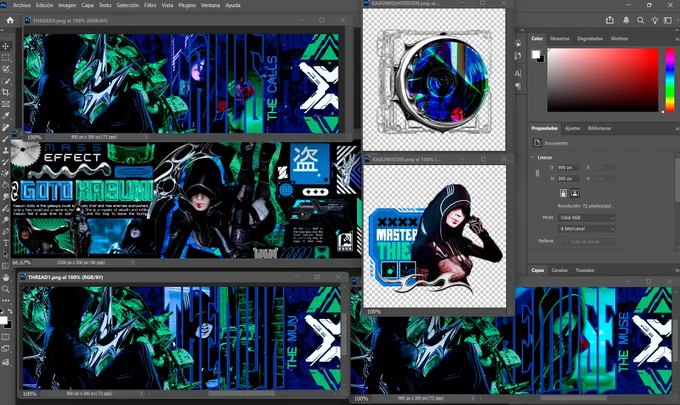Reset default colors in toolbar
Screen dimensions: 680x405
point(2,311)
